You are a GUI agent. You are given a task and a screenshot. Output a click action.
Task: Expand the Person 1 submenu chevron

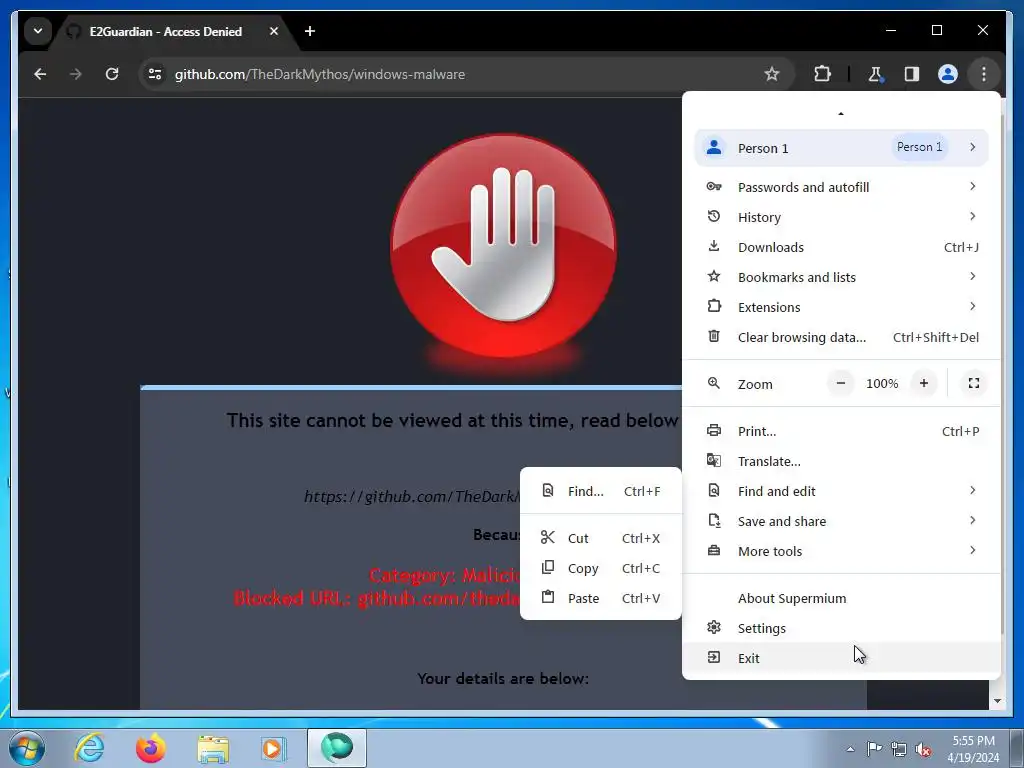coord(972,147)
